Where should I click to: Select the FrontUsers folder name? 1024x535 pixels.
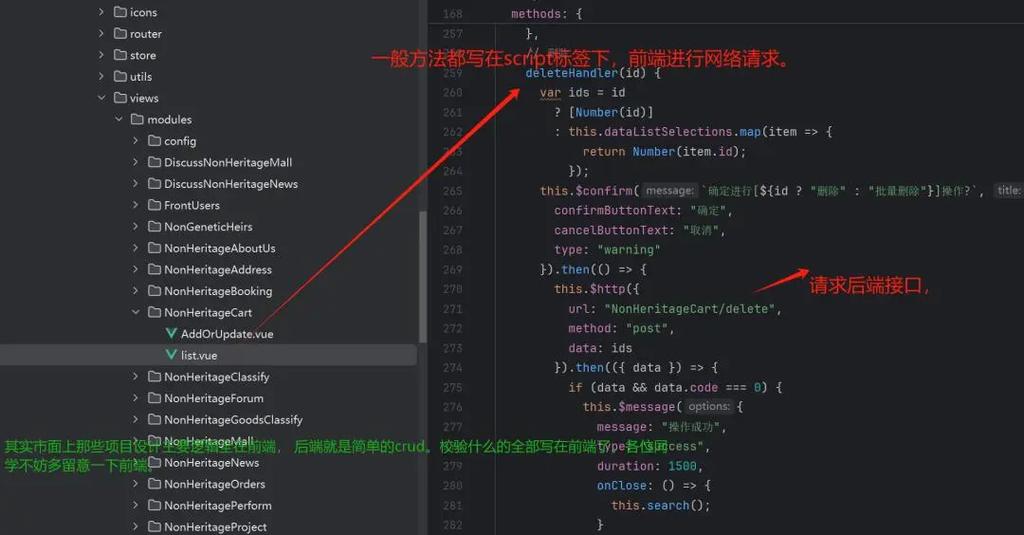click(192, 205)
